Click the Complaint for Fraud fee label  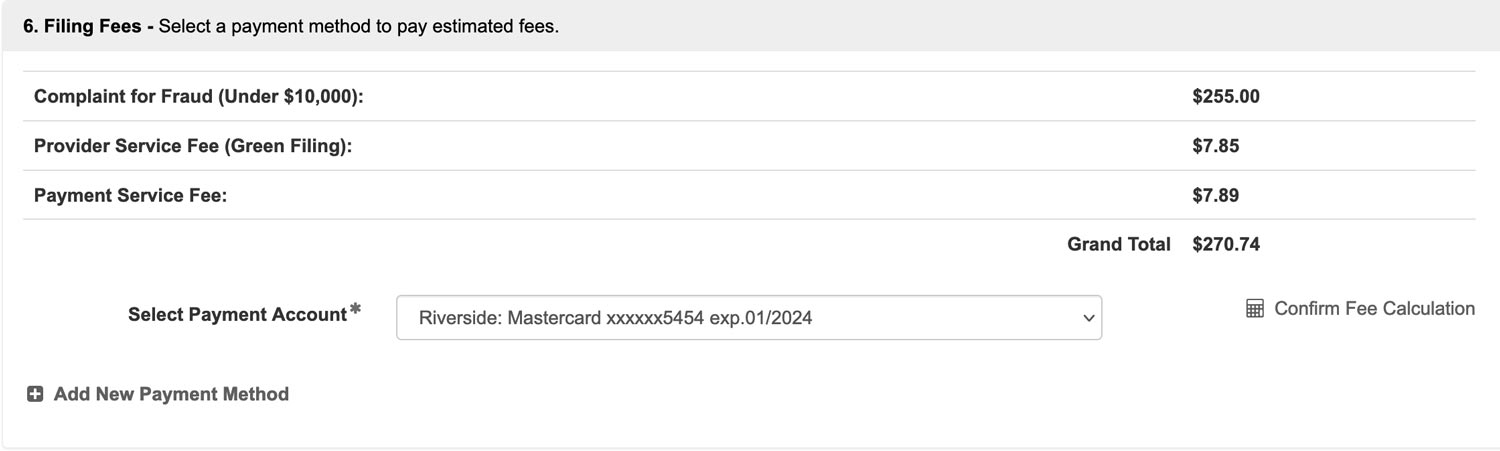[x=198, y=97]
